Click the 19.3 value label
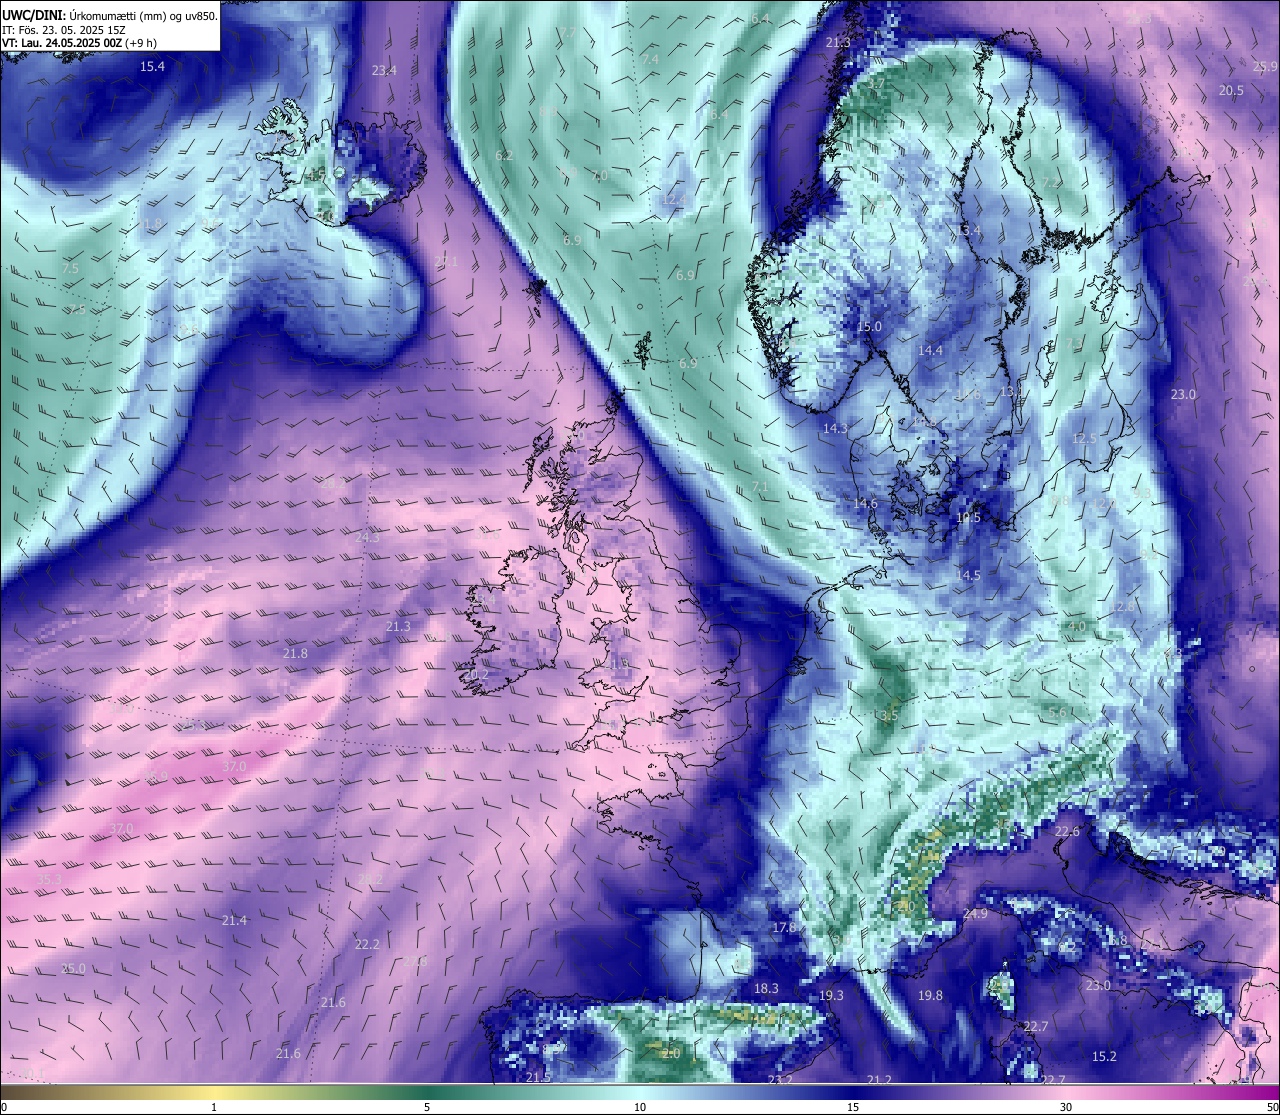 coord(831,995)
